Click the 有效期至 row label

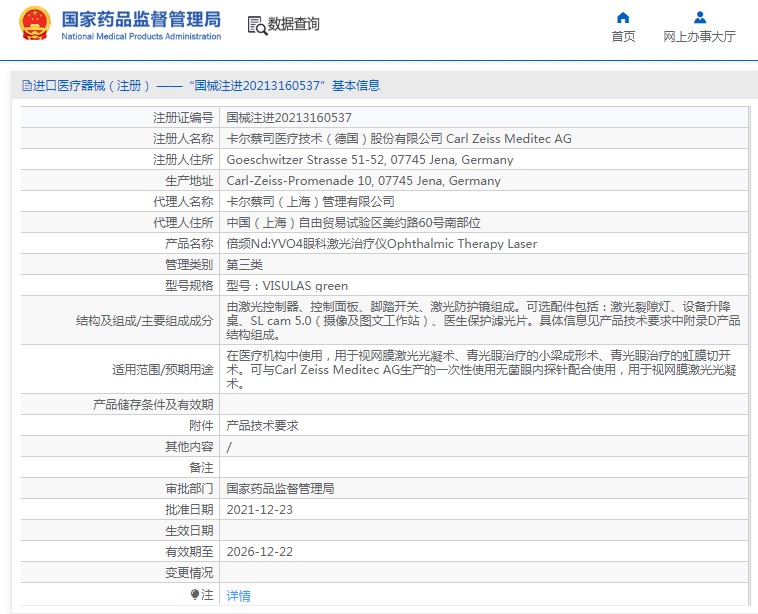[189, 552]
